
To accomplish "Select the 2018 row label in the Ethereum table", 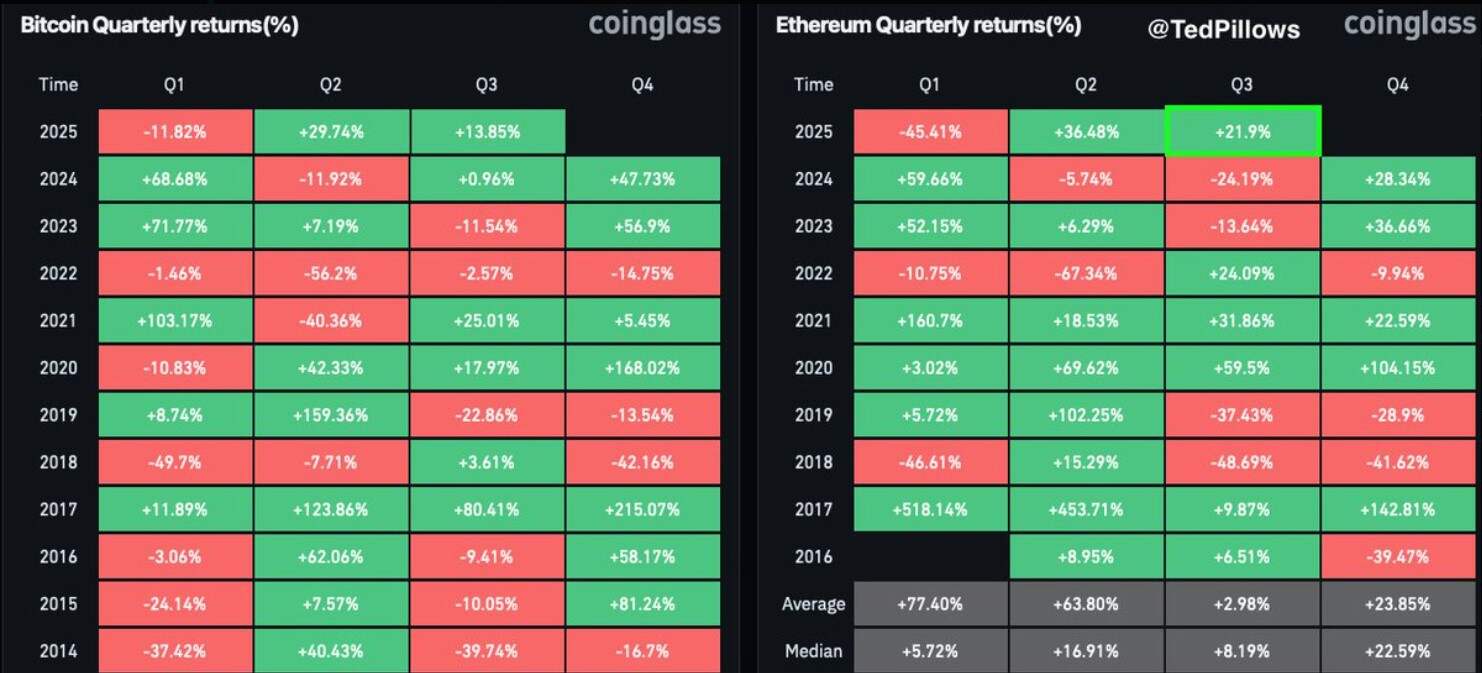I will 813,462.
